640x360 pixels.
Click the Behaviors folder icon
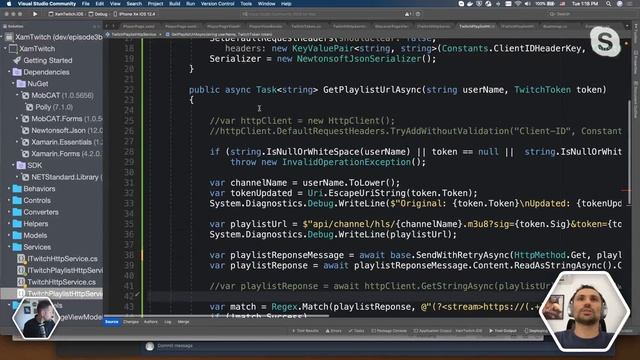tap(17, 189)
